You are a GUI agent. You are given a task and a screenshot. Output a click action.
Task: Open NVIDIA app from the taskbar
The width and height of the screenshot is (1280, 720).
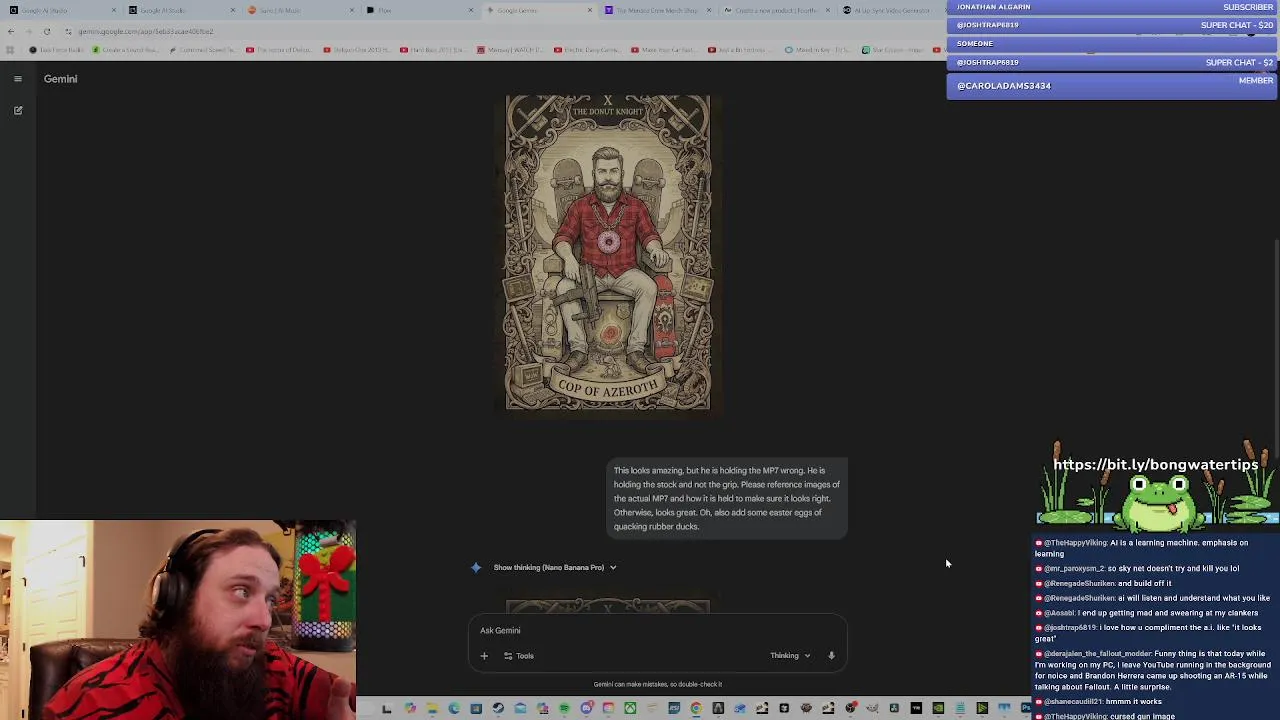click(937, 708)
